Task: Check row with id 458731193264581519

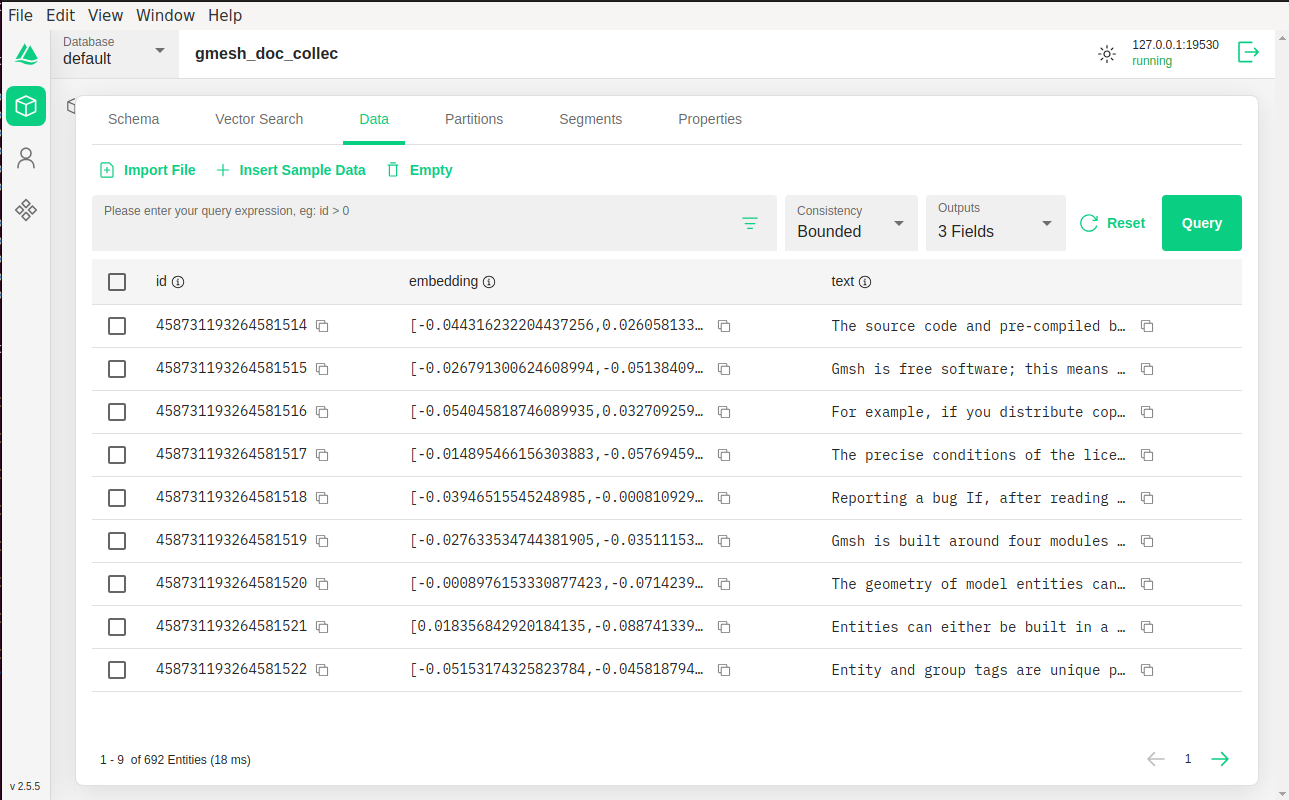Action: point(117,541)
